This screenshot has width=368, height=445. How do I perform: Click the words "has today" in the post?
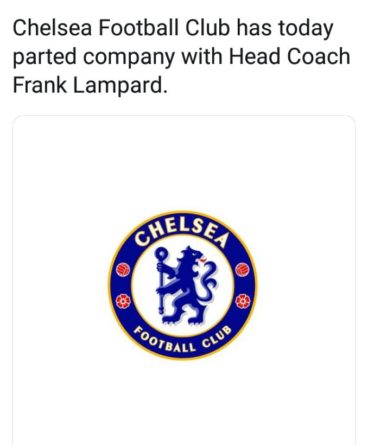pos(285,28)
